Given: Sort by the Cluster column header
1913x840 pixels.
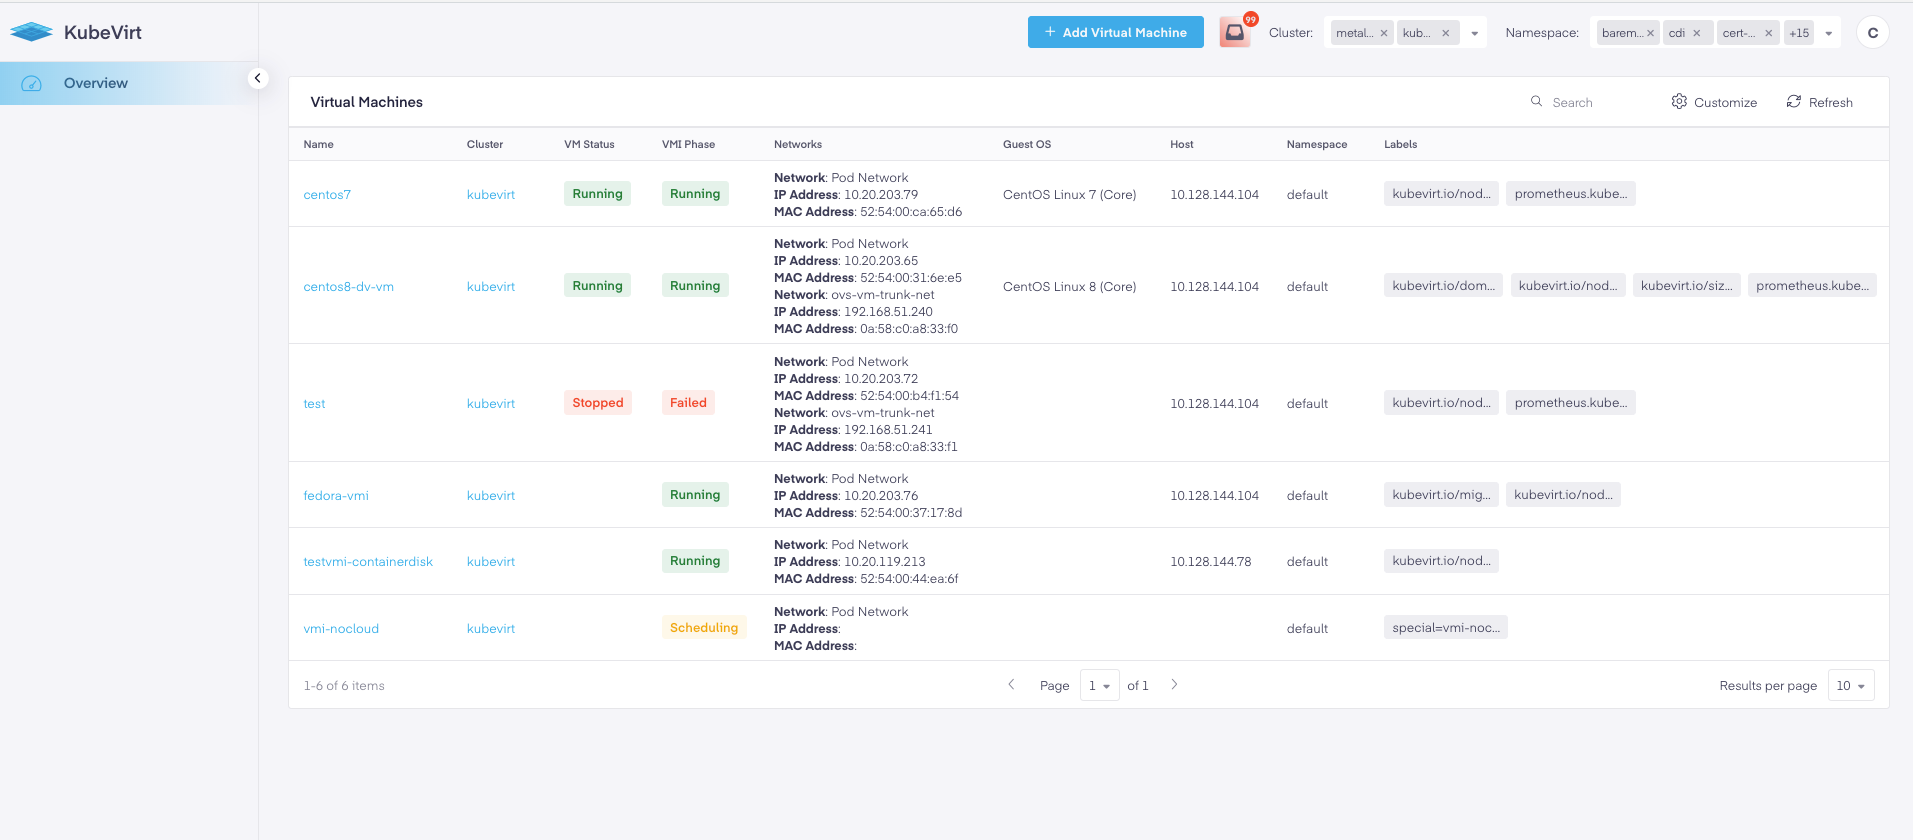Looking at the screenshot, I should (x=485, y=144).
